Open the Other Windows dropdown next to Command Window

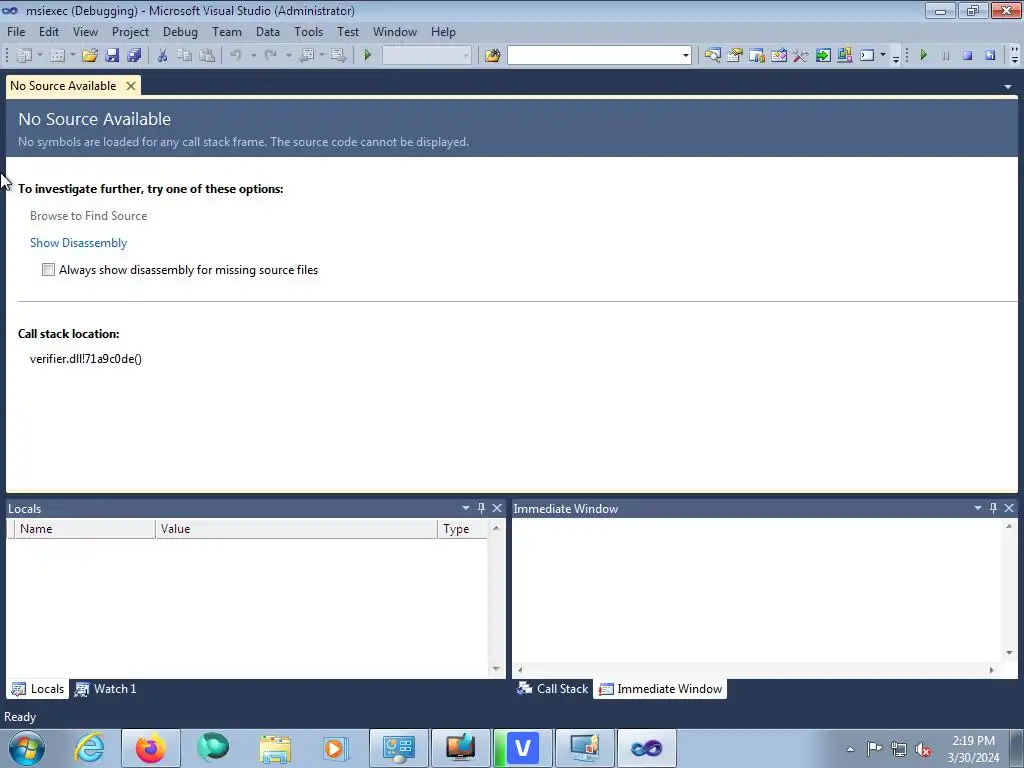(x=883, y=56)
